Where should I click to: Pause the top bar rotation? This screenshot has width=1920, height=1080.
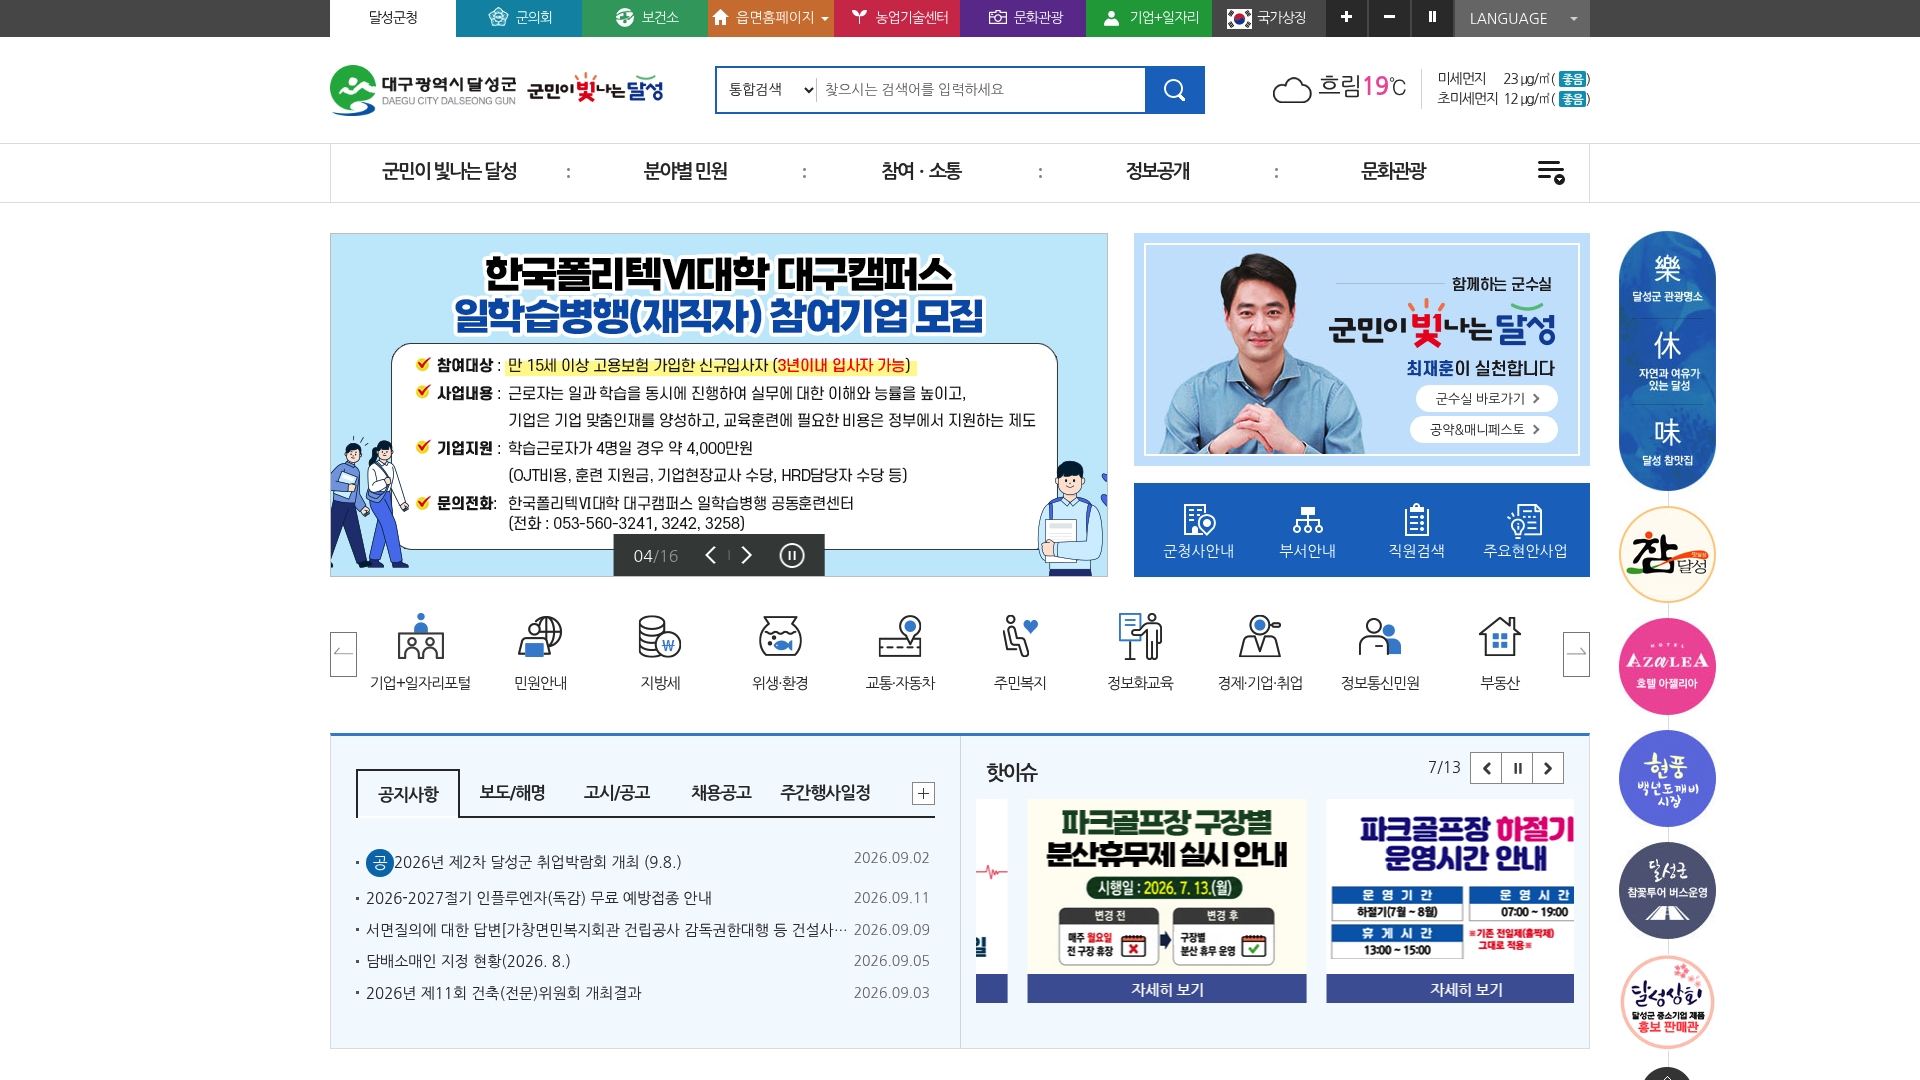(1432, 18)
